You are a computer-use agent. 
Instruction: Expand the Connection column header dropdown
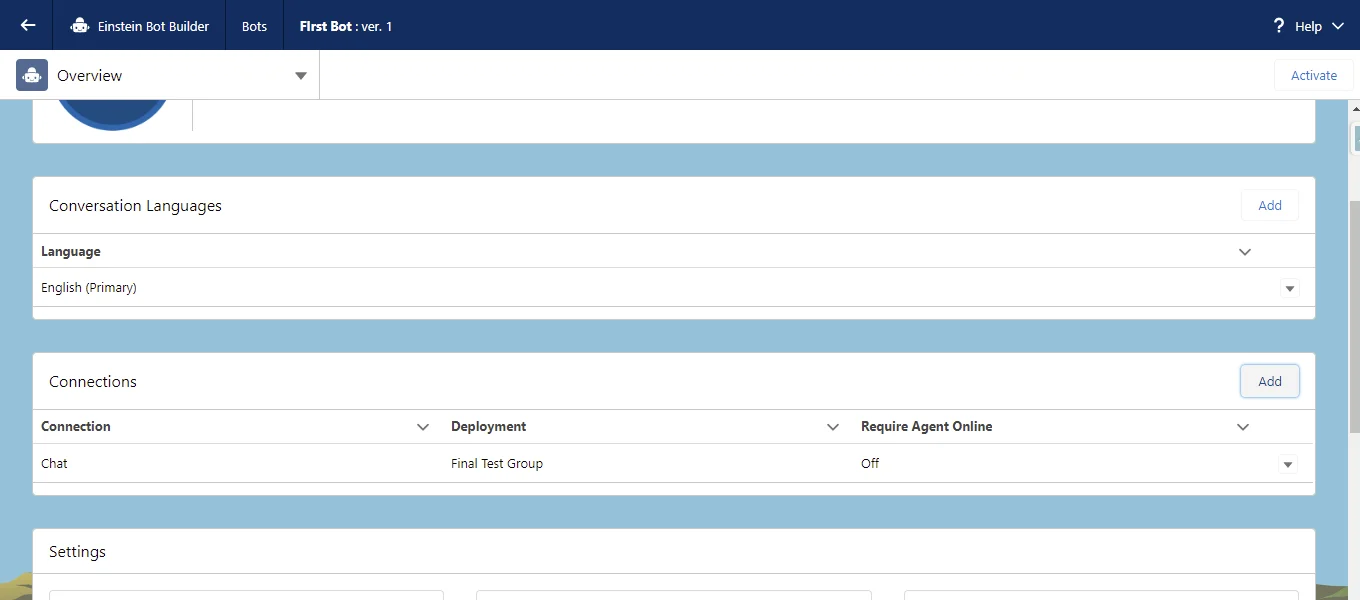[x=423, y=426]
